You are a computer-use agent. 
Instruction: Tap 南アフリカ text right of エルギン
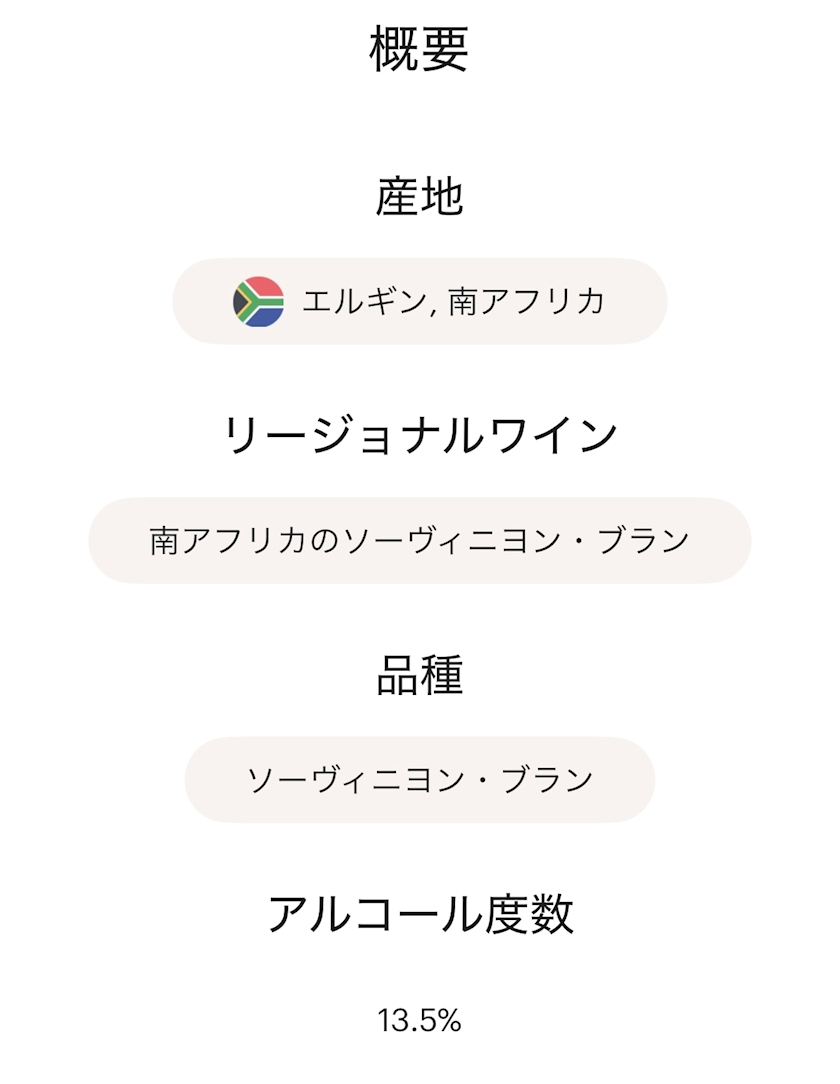tap(527, 301)
